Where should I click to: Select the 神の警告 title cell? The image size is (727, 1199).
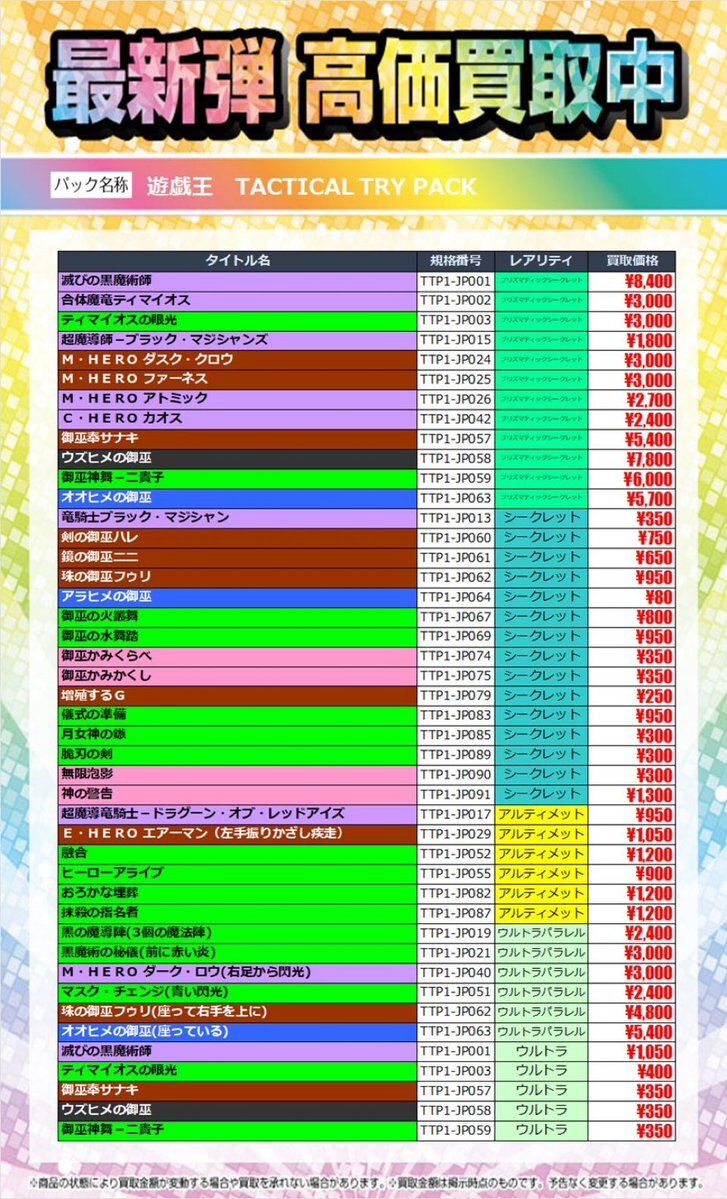pos(237,794)
